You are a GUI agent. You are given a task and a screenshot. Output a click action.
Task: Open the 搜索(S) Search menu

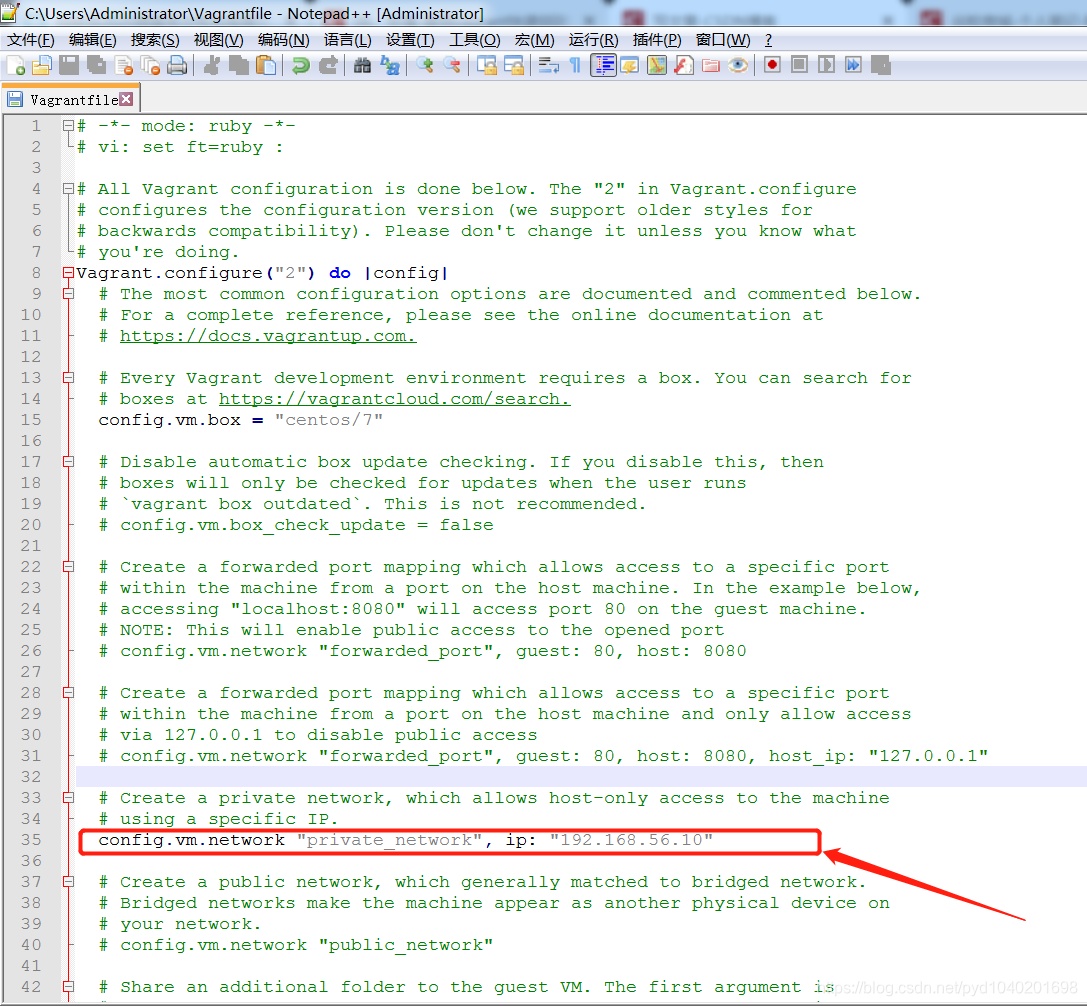pos(155,40)
